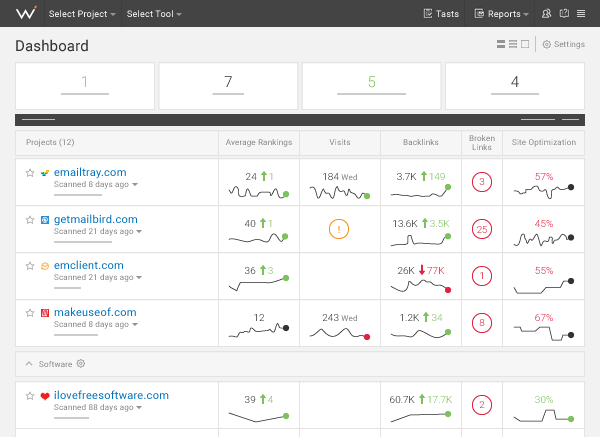600x437 pixels.
Task: Open the Select Project dropdown
Action: [x=82, y=14]
